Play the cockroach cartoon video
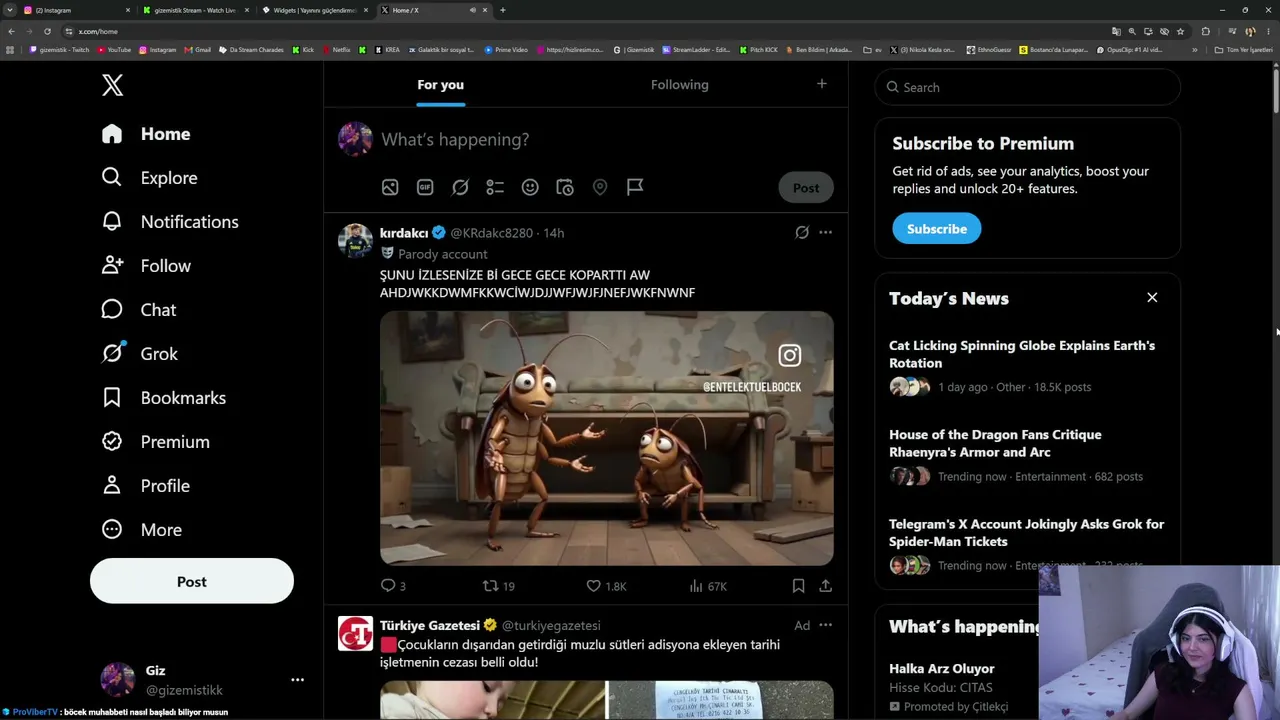1280x720 pixels. click(607, 438)
